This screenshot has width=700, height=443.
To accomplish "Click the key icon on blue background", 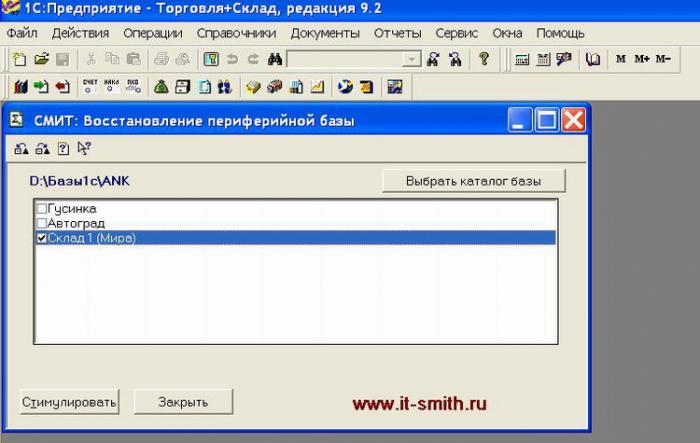I will coord(211,59).
